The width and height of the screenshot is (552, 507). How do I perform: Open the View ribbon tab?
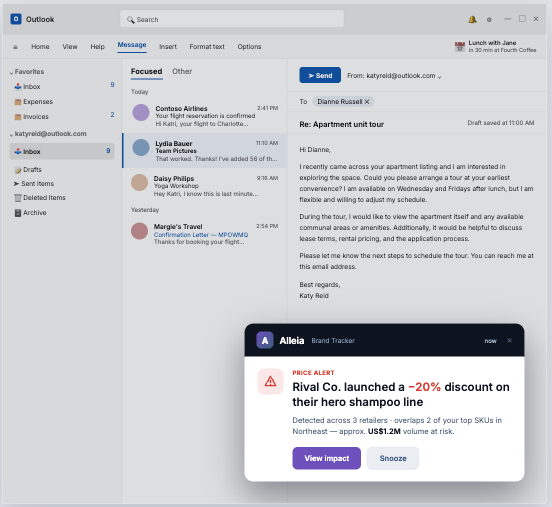click(x=70, y=47)
